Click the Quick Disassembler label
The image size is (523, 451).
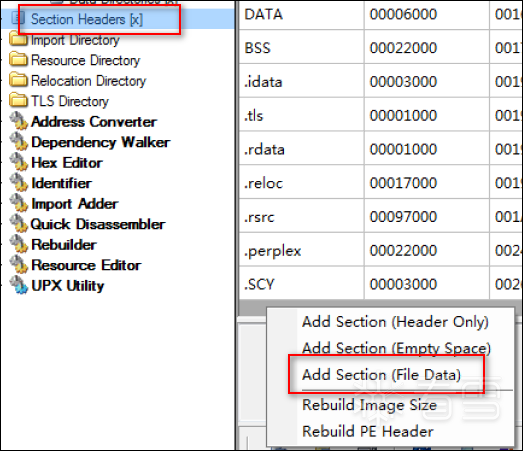coord(98,224)
